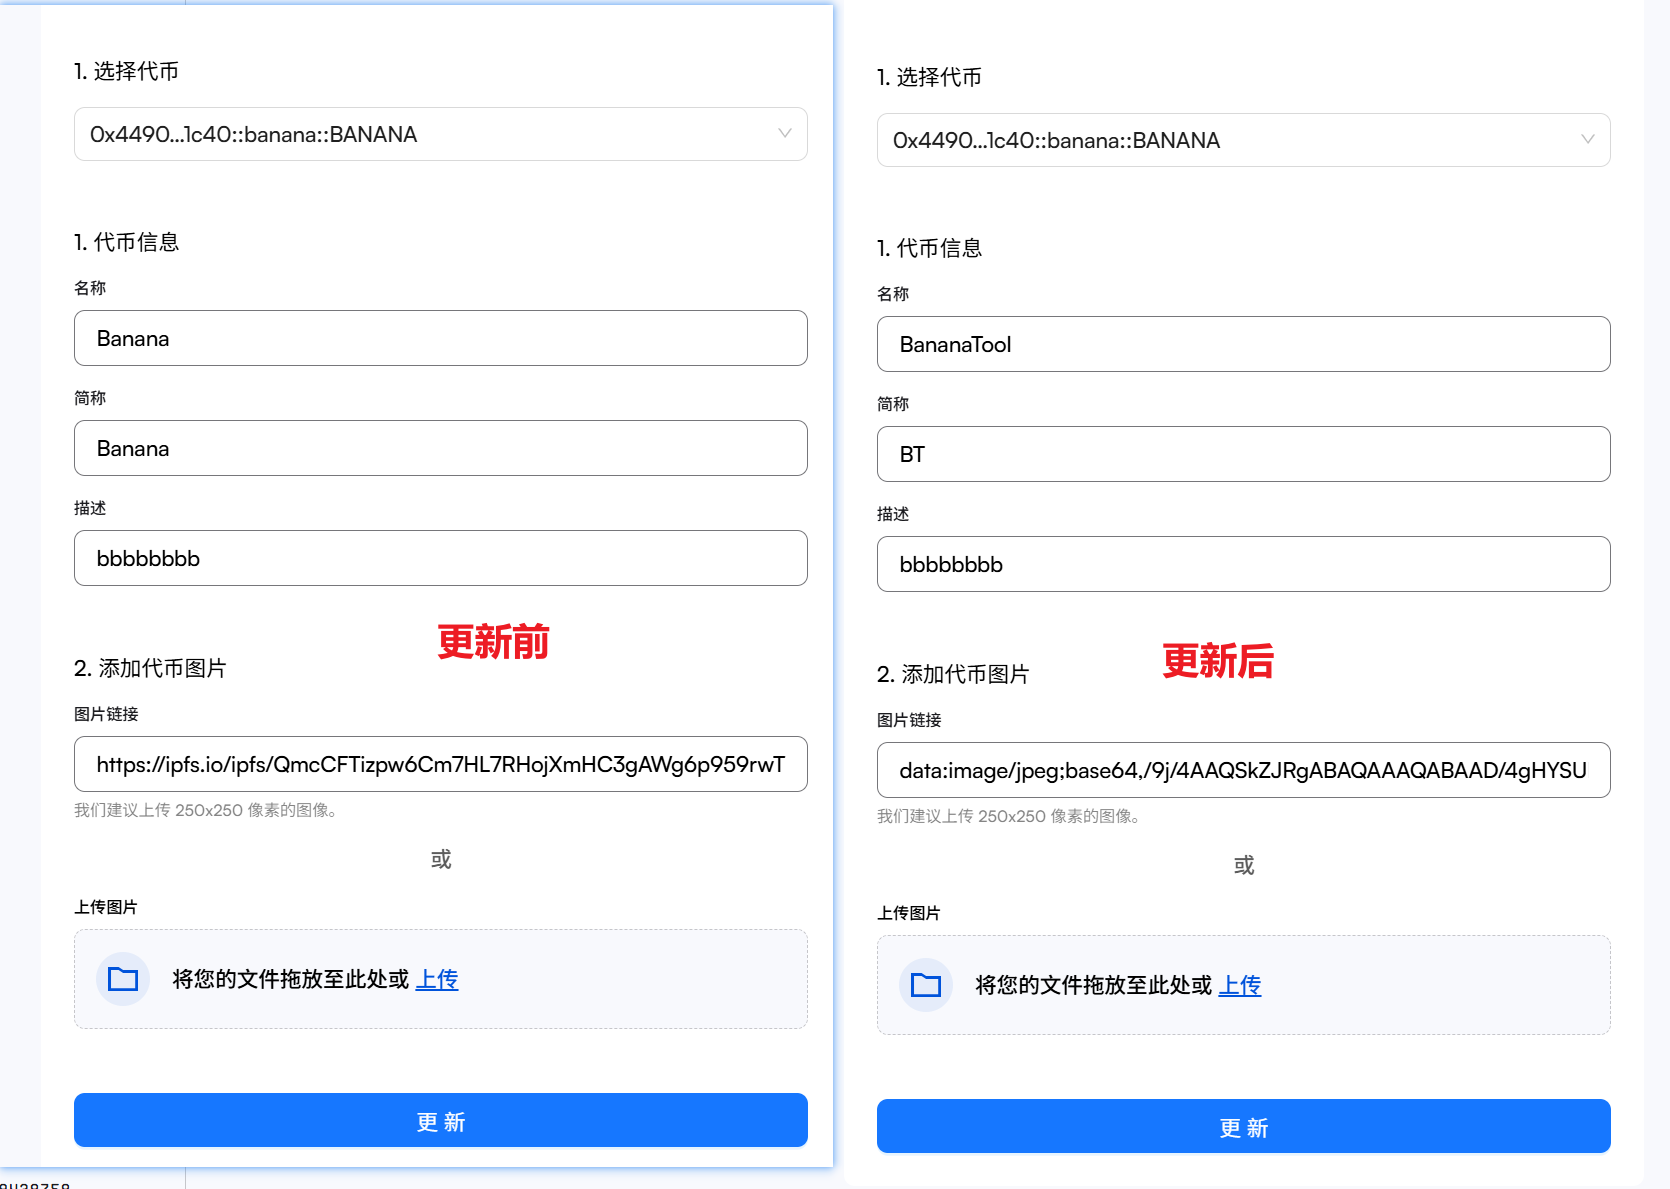Expand the chevron of the 更新前 token selector

[784, 134]
